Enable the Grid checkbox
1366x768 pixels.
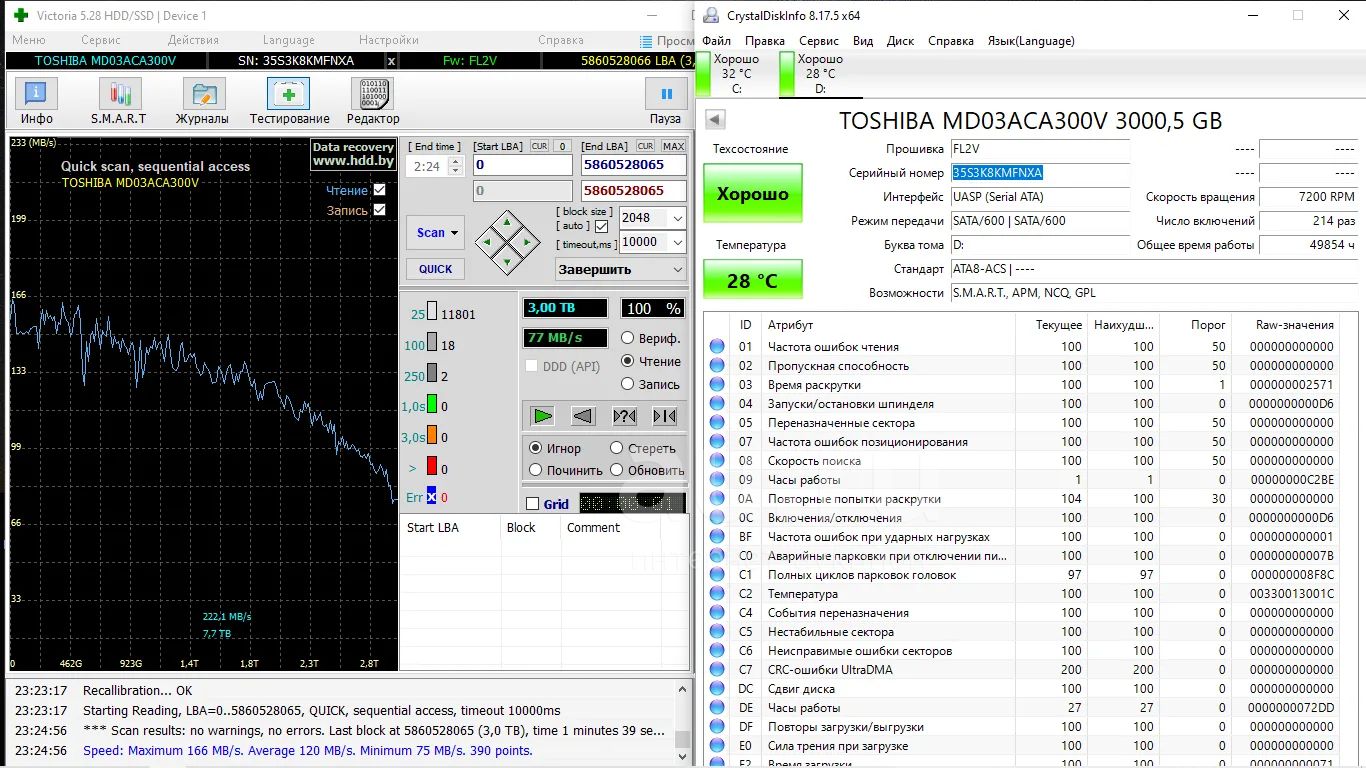click(x=532, y=504)
